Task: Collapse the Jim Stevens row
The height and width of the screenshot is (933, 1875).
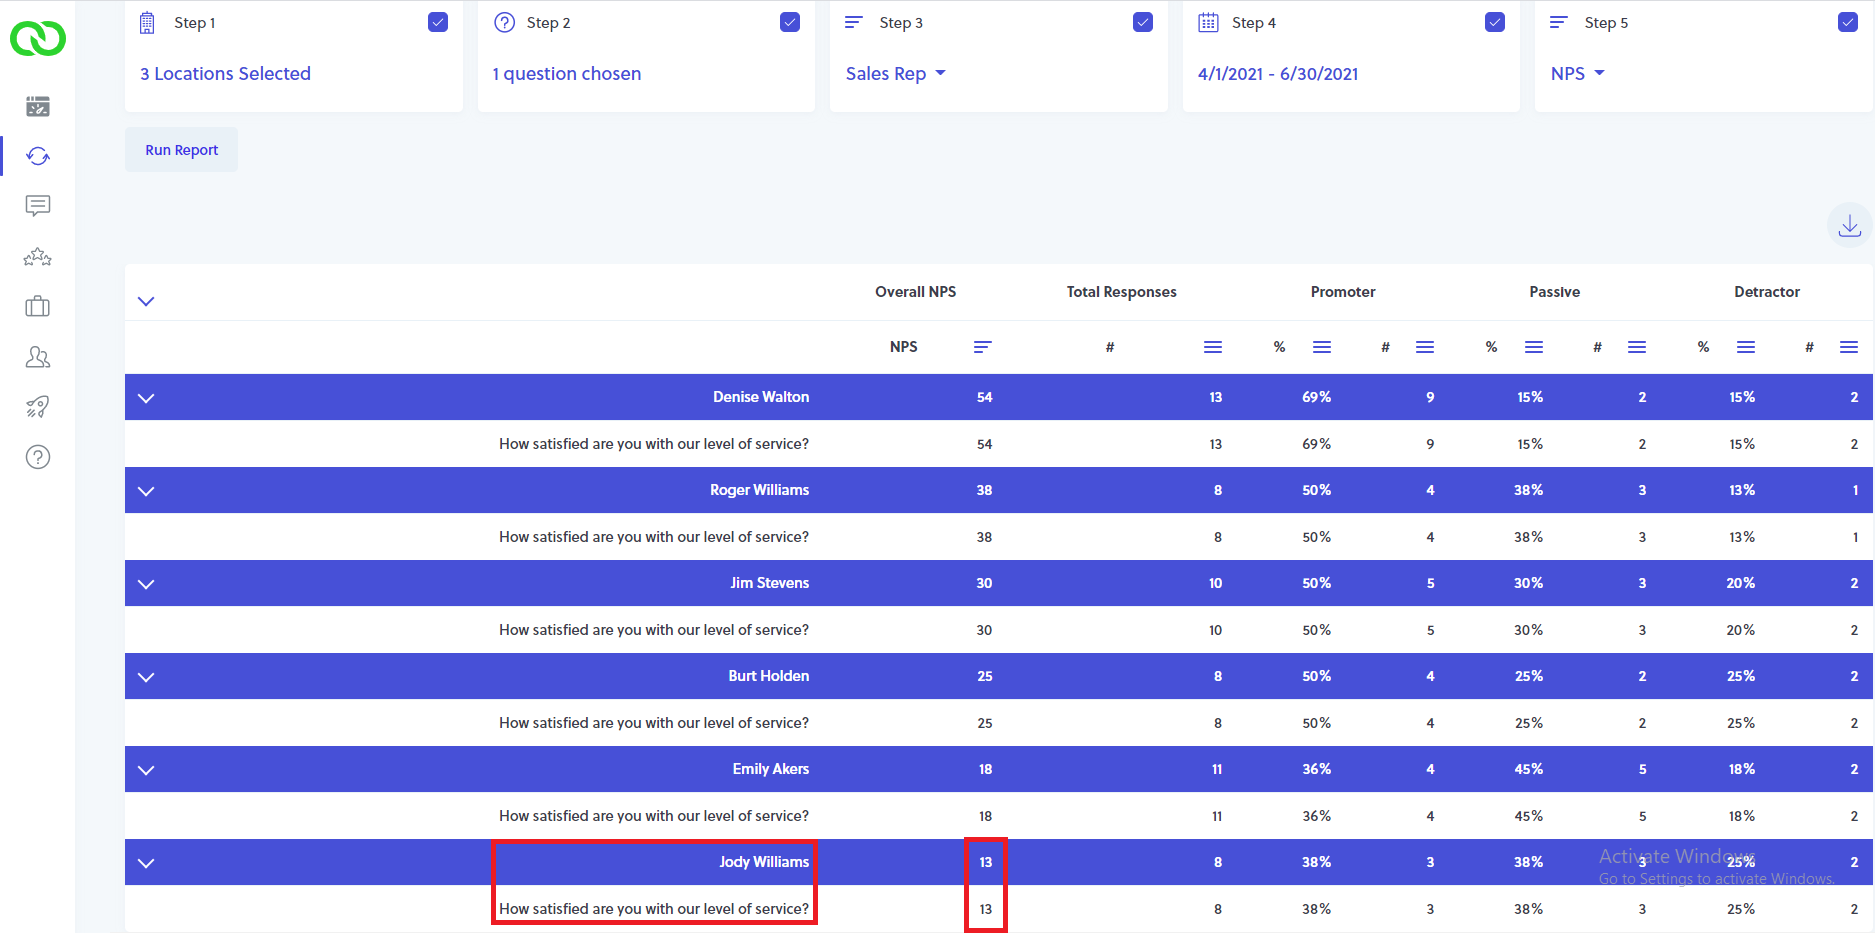Action: point(146,584)
